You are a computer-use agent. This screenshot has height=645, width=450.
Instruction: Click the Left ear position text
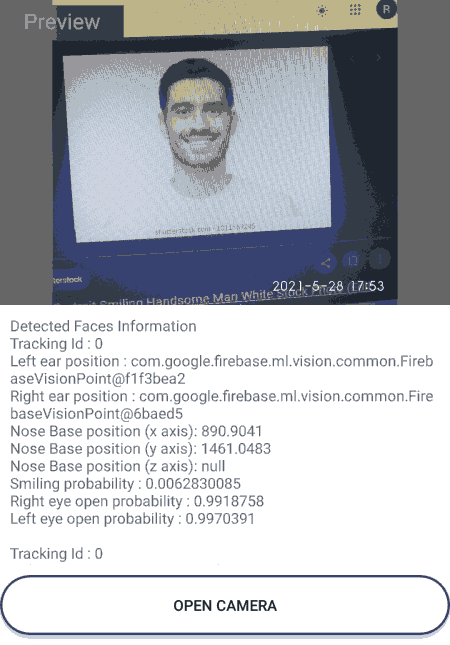click(x=222, y=370)
